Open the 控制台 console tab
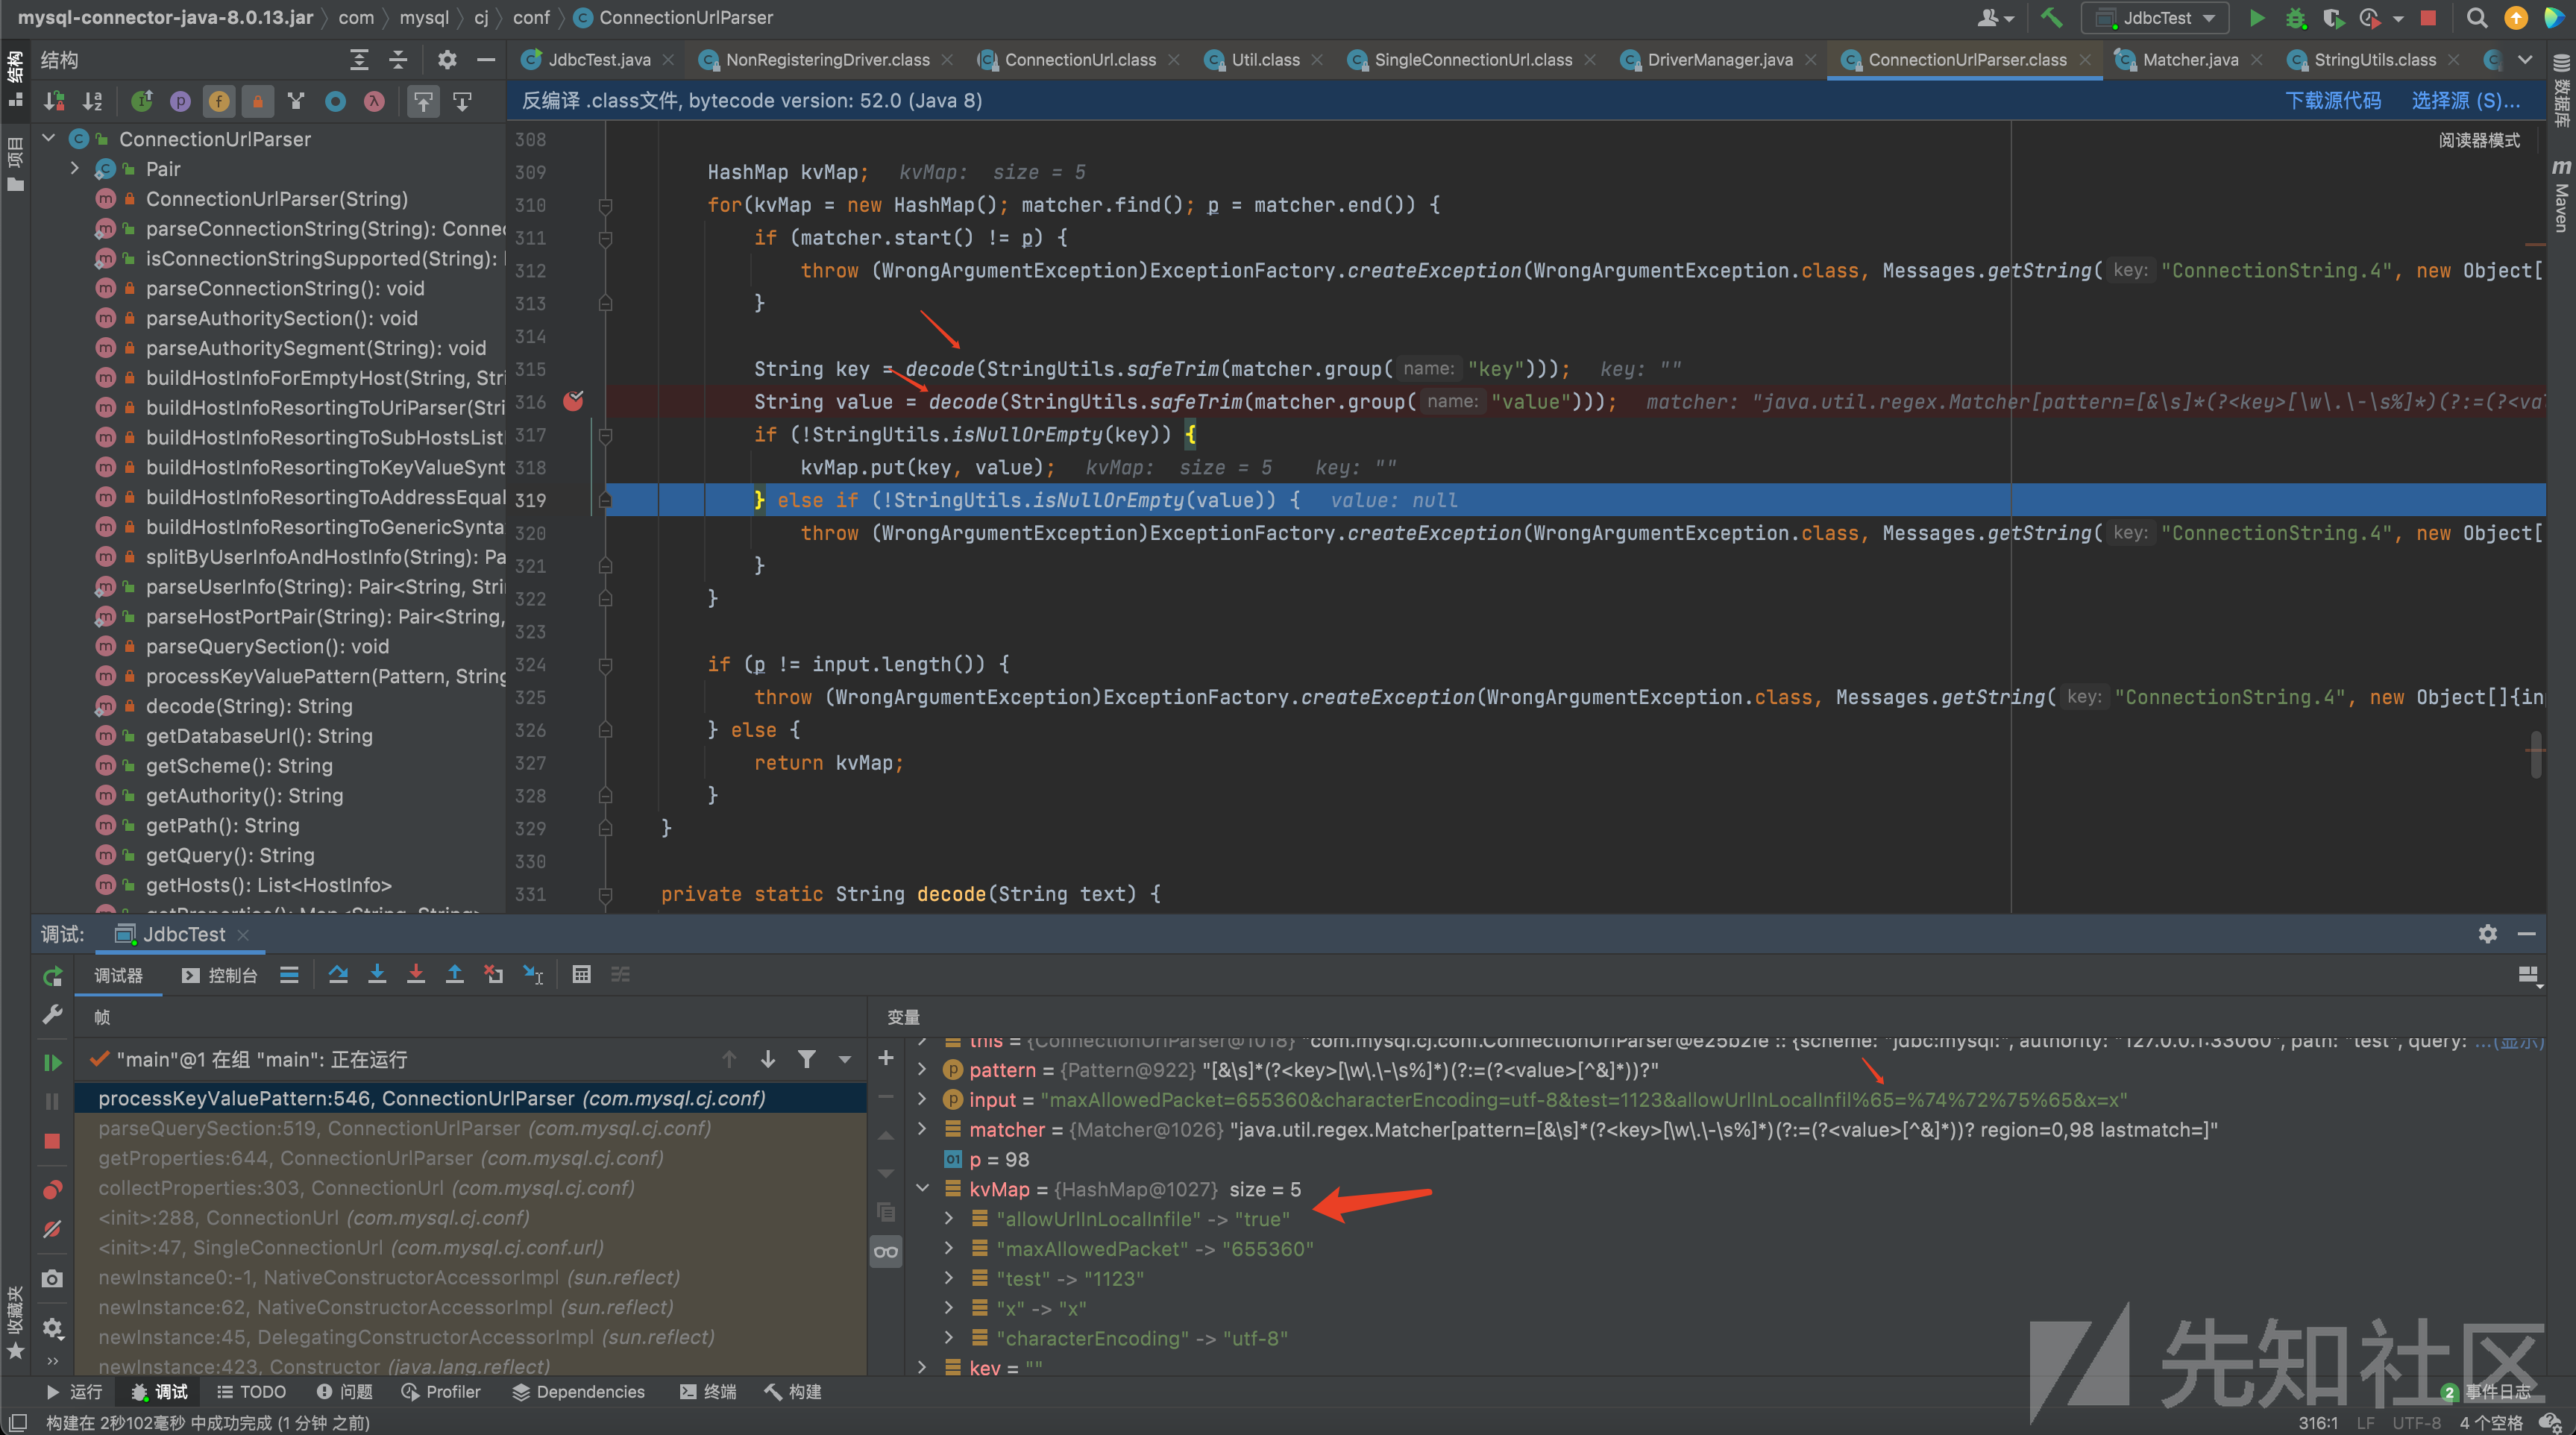 pos(220,975)
